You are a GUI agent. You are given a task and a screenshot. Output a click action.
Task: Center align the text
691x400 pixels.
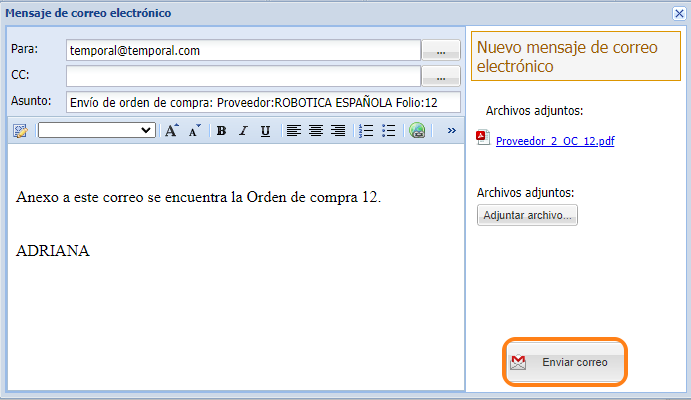pos(316,130)
